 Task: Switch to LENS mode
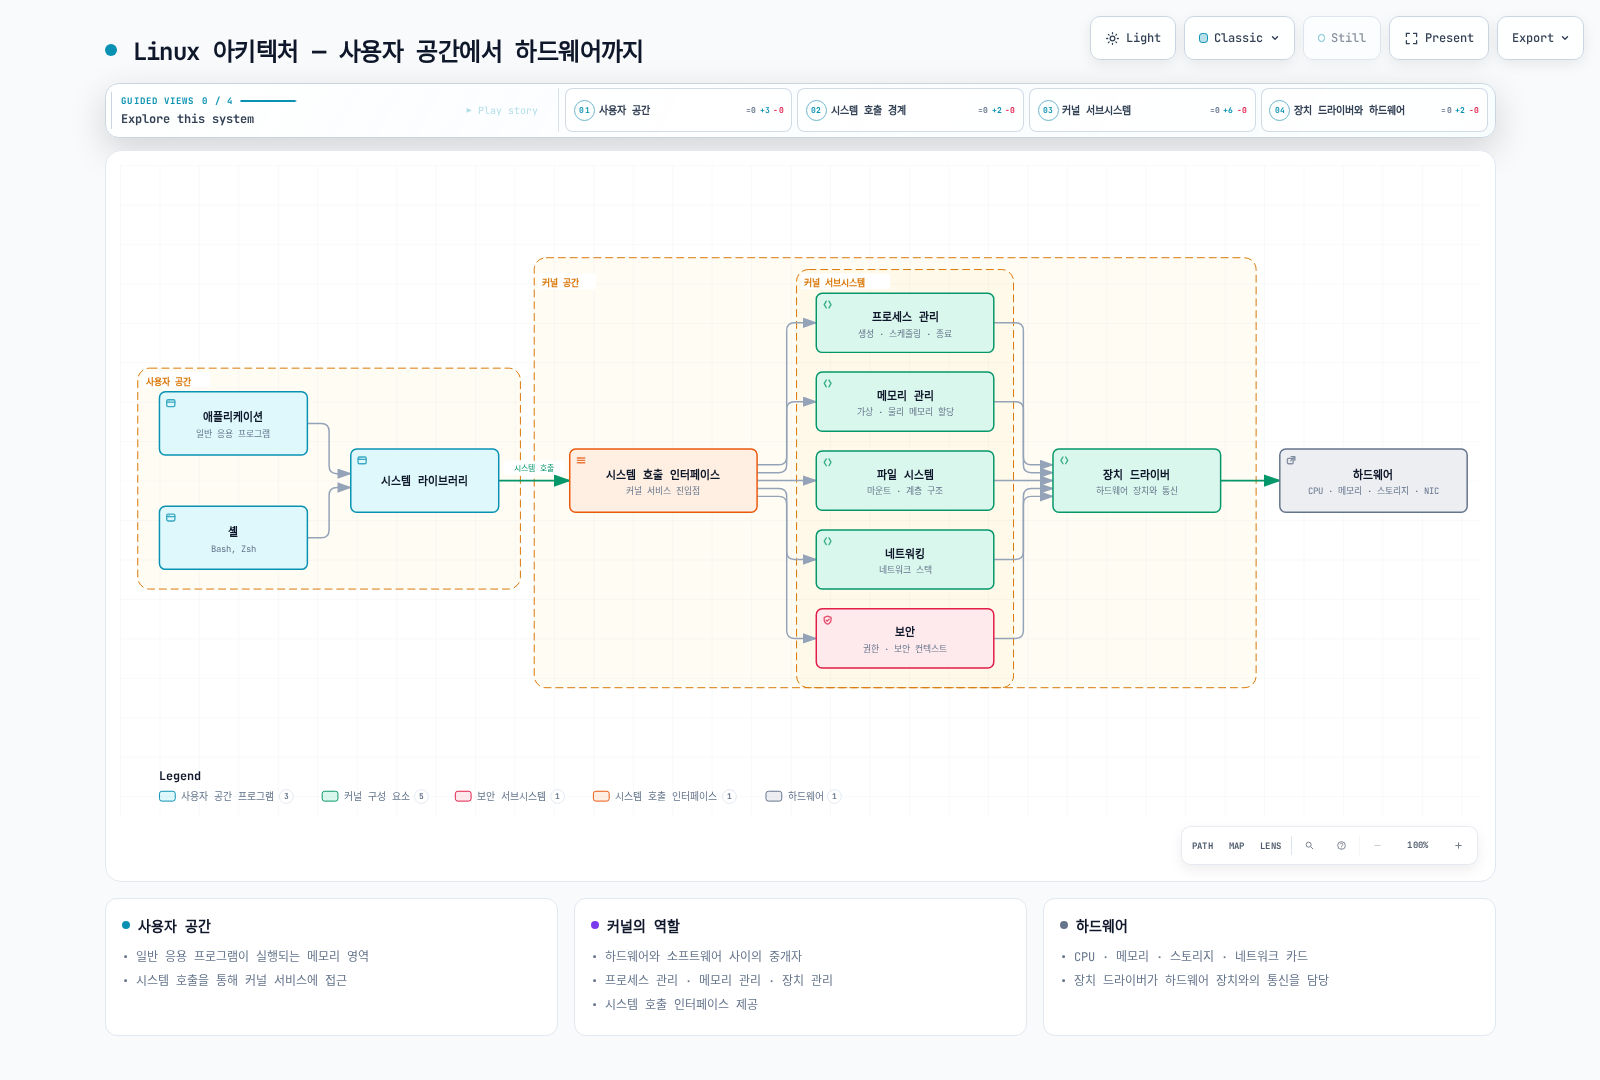pos(1270,846)
